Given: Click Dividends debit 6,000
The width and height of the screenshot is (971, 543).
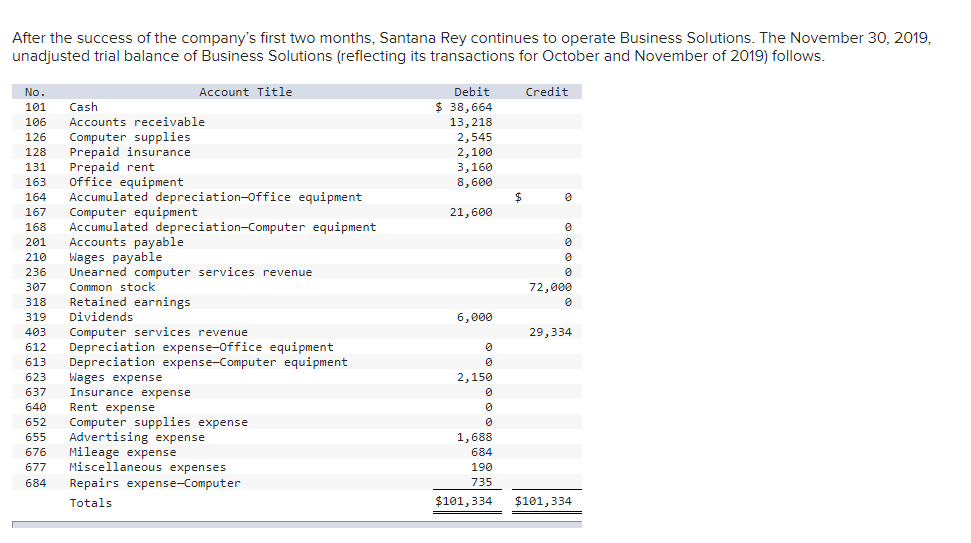Looking at the screenshot, I should [x=474, y=317].
